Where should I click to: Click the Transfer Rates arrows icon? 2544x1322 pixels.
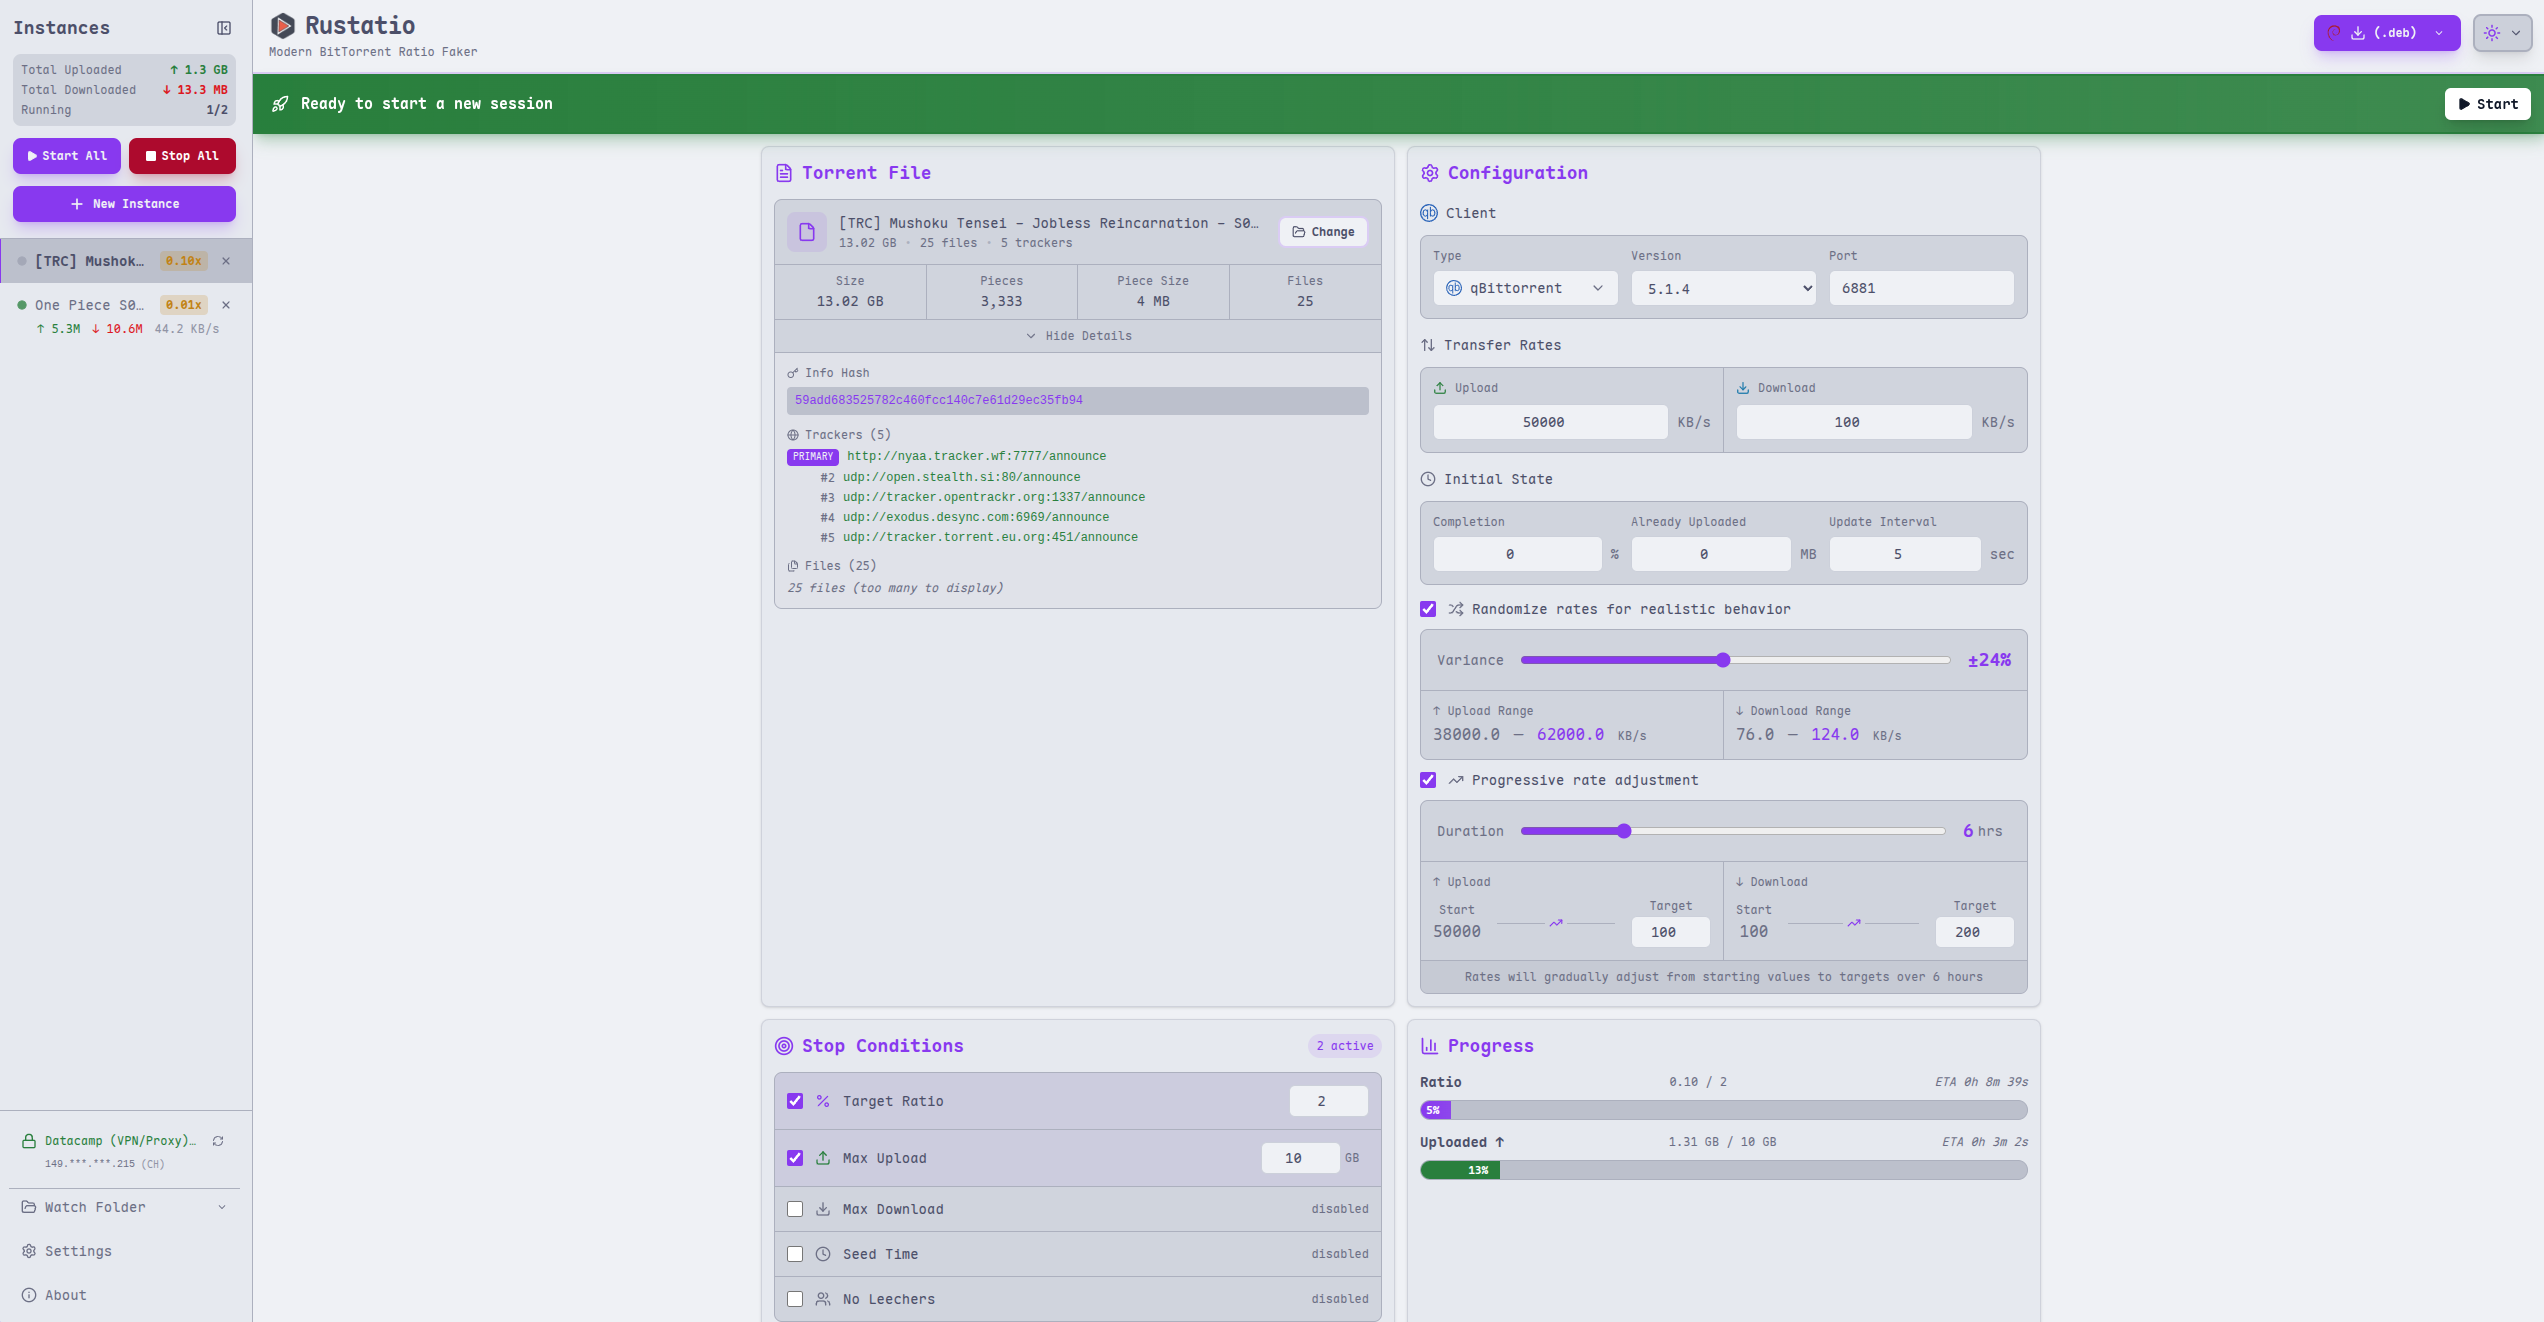tap(1428, 345)
